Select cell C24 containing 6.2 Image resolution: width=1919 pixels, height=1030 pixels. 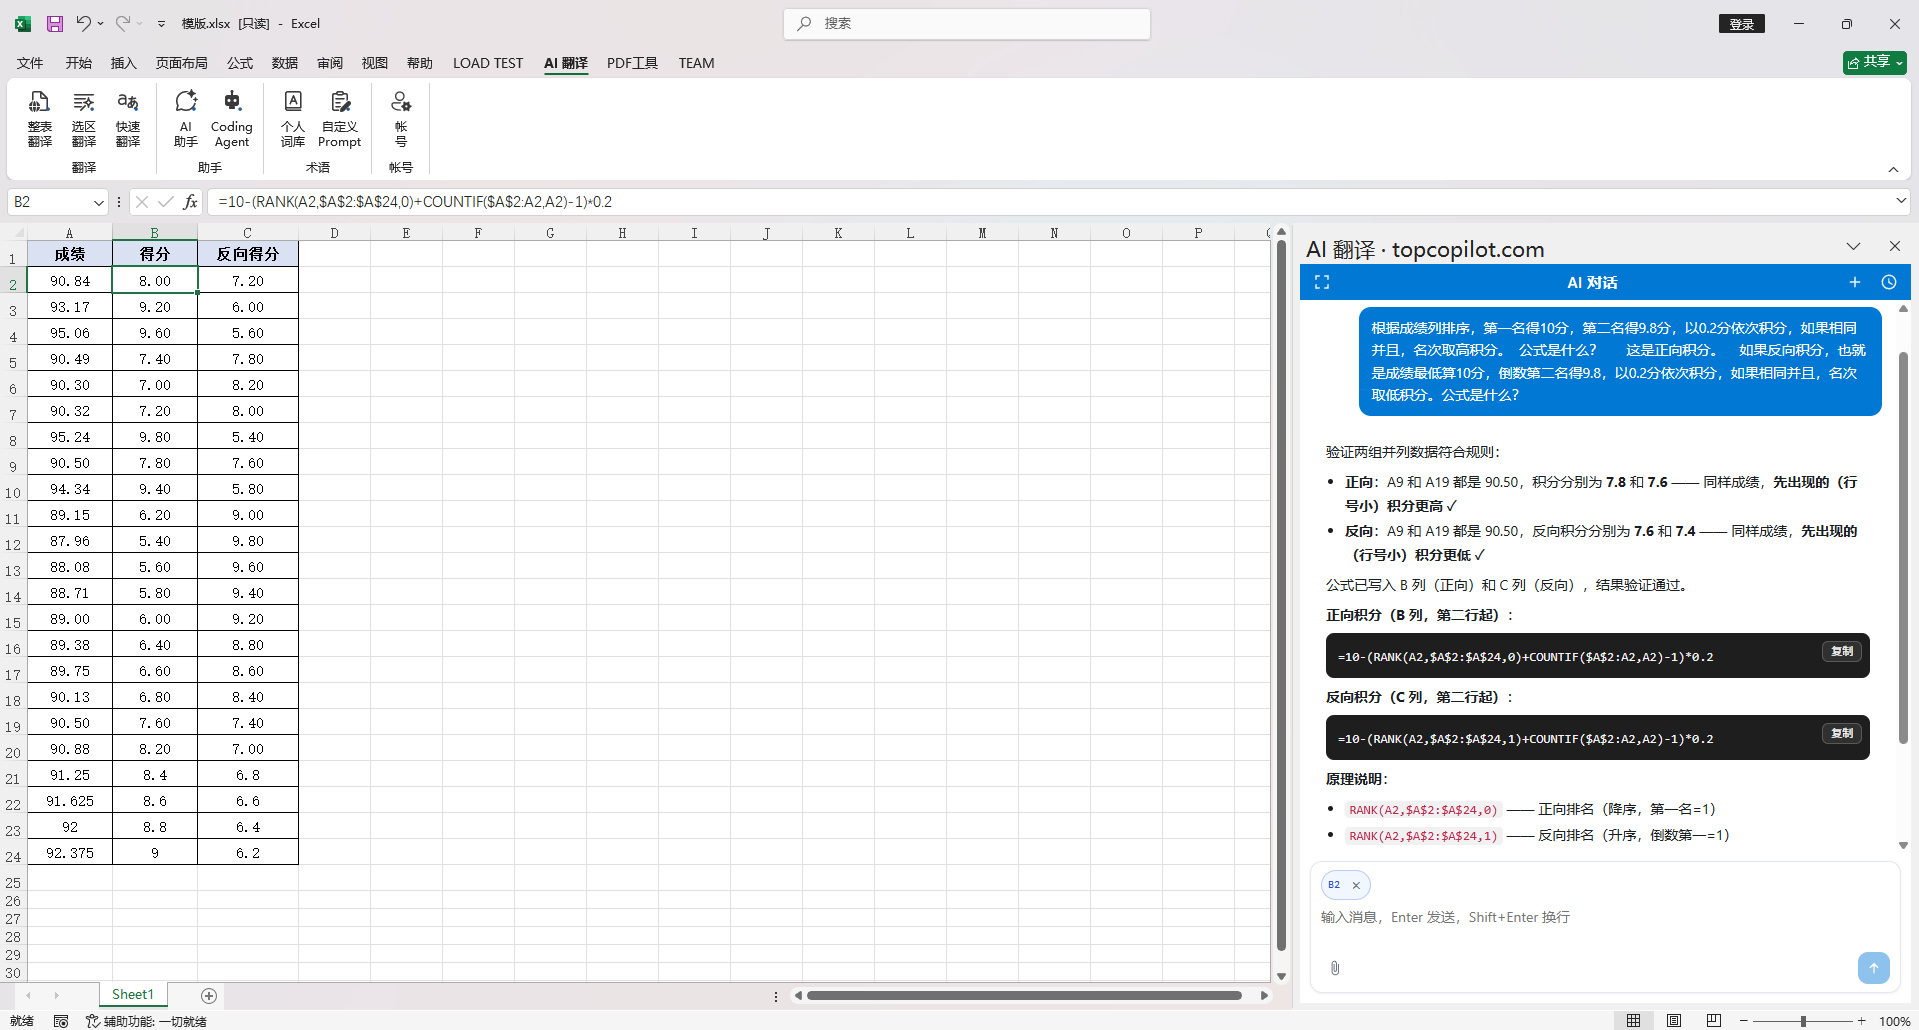(248, 853)
